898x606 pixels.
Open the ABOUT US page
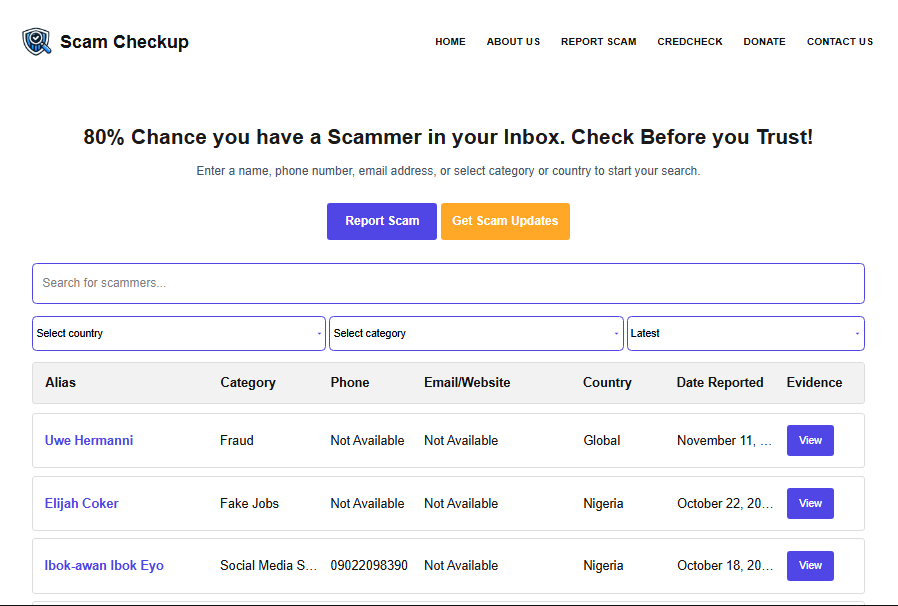click(x=513, y=42)
